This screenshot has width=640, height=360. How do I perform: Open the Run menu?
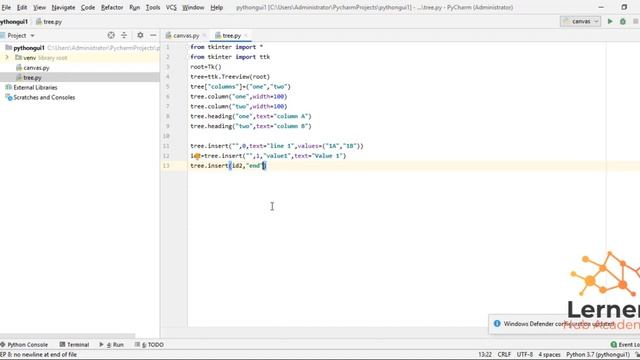click(134, 7)
